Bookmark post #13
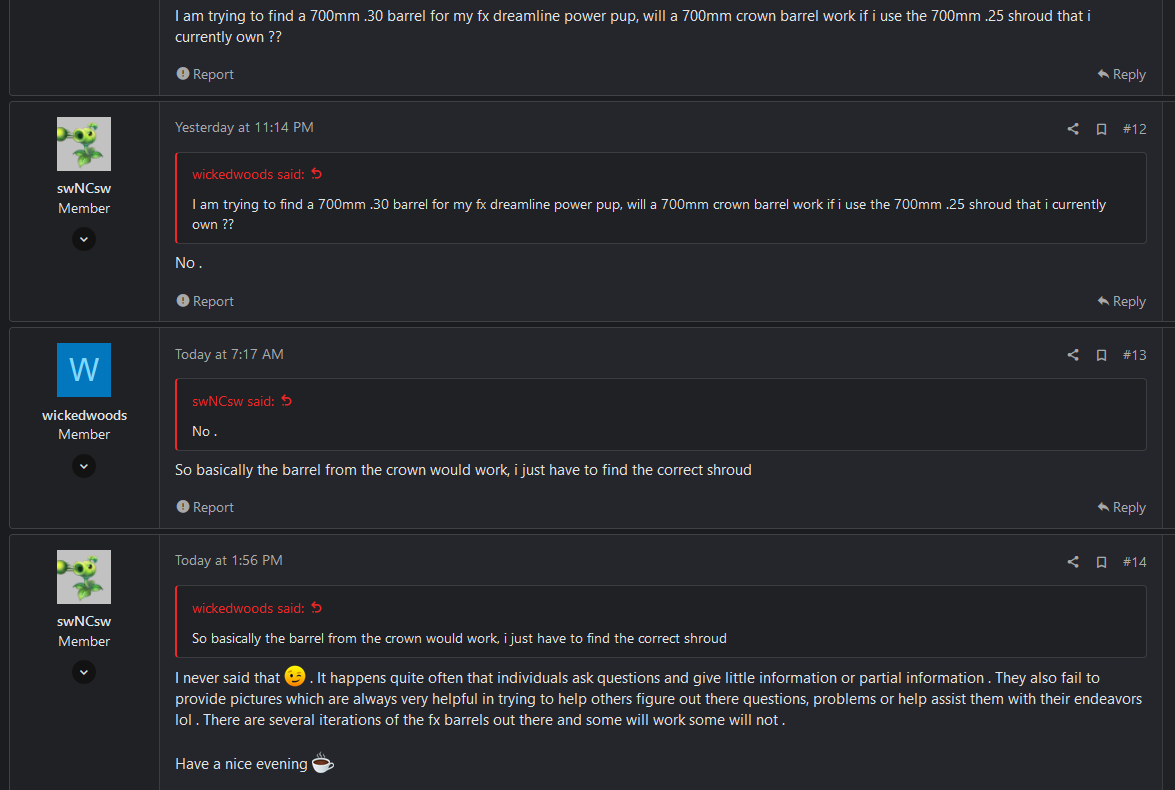 click(1101, 355)
